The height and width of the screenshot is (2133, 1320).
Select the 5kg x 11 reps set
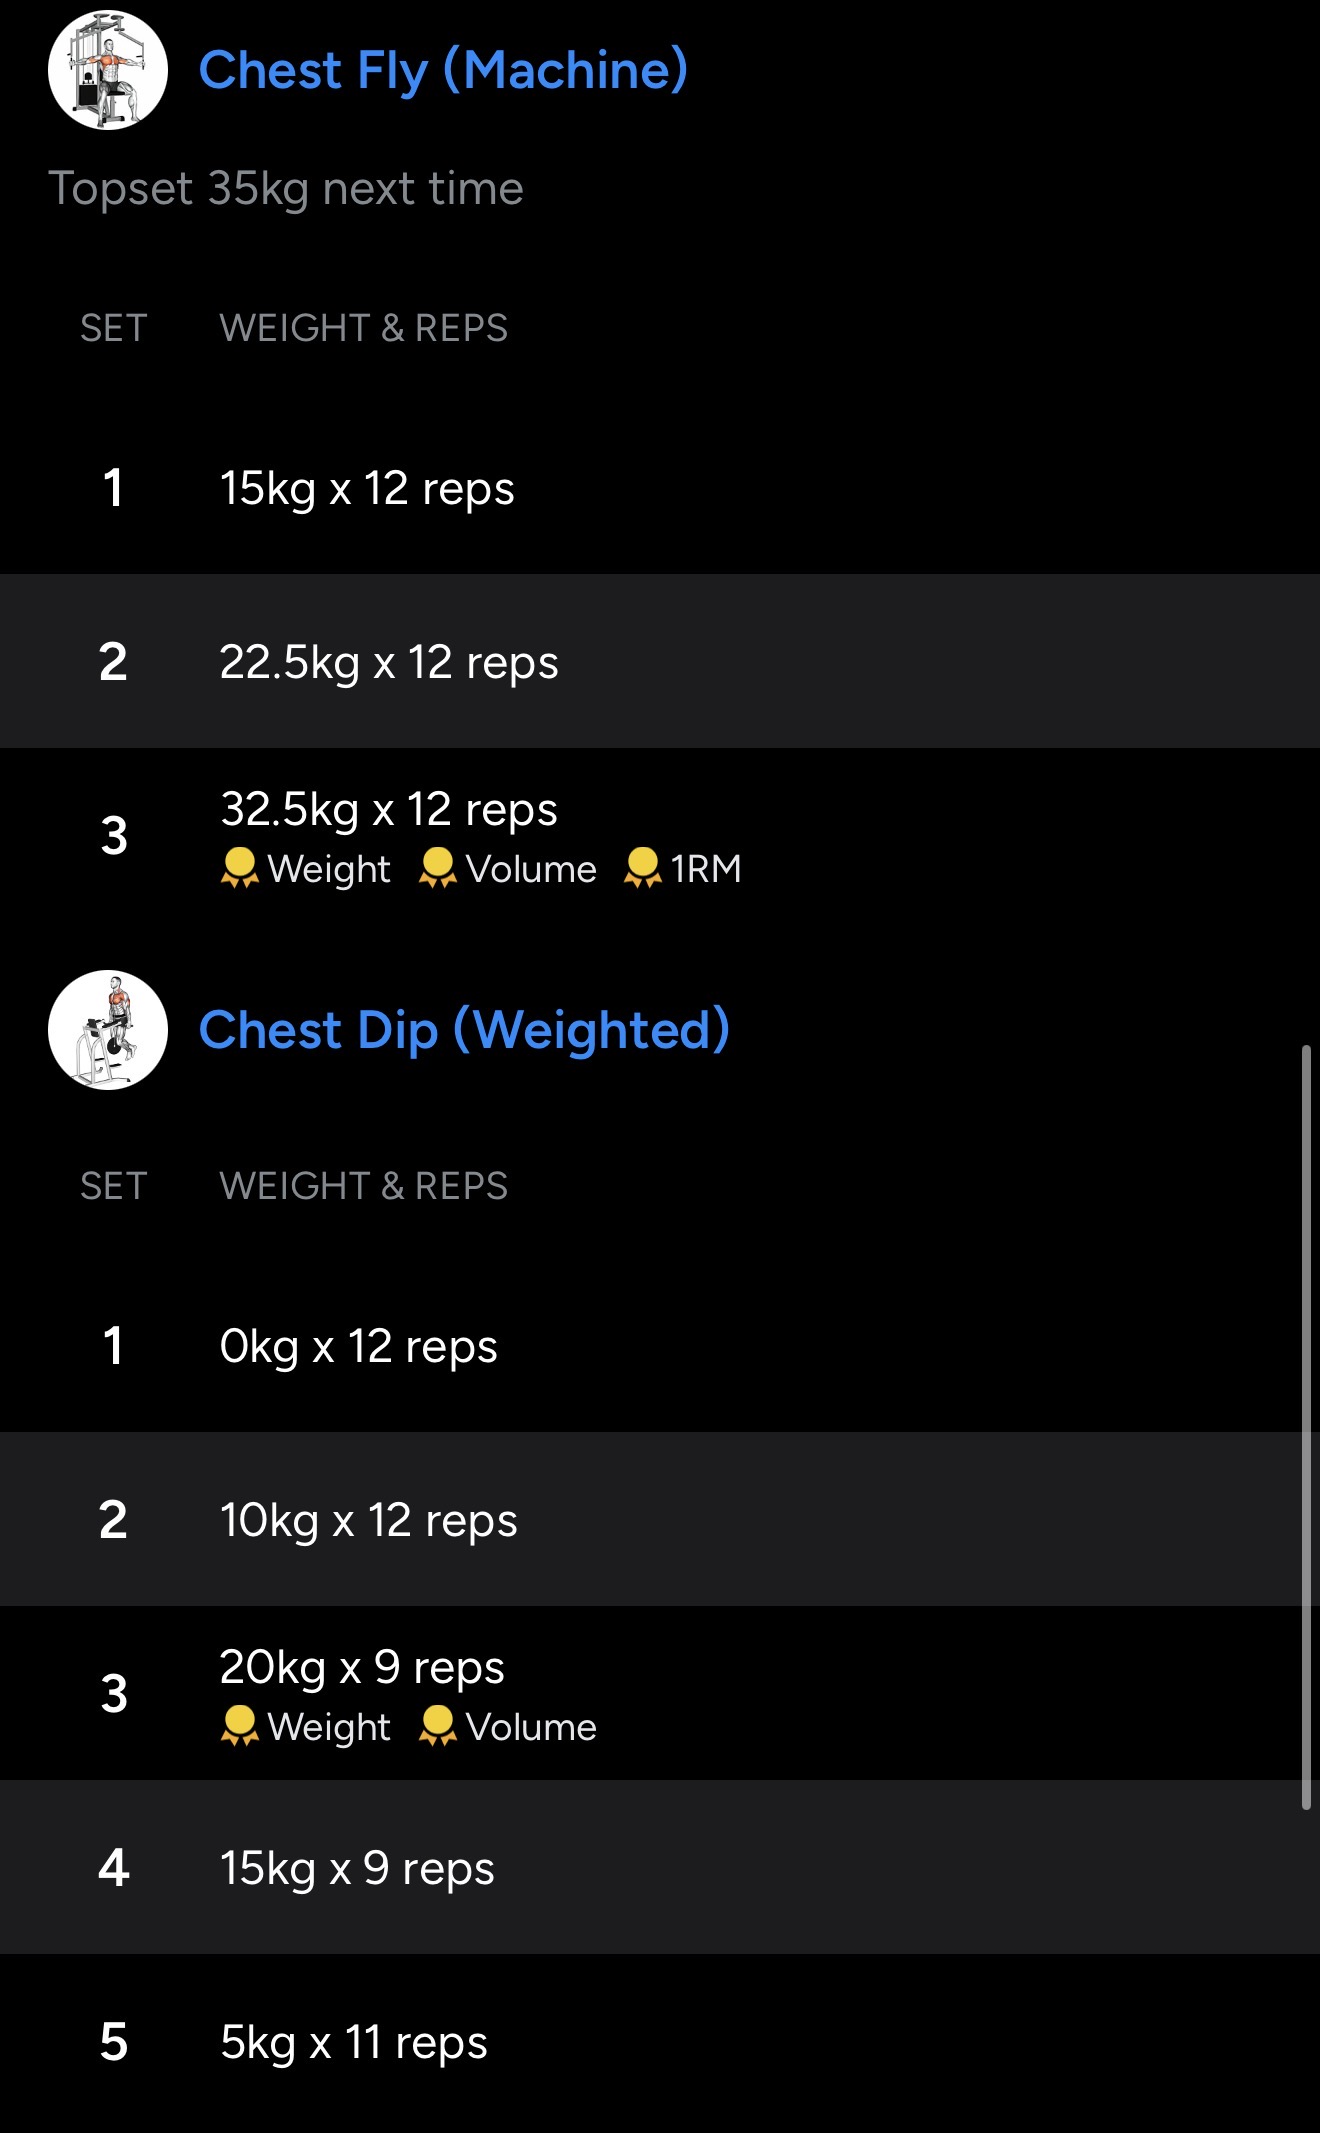[353, 2042]
